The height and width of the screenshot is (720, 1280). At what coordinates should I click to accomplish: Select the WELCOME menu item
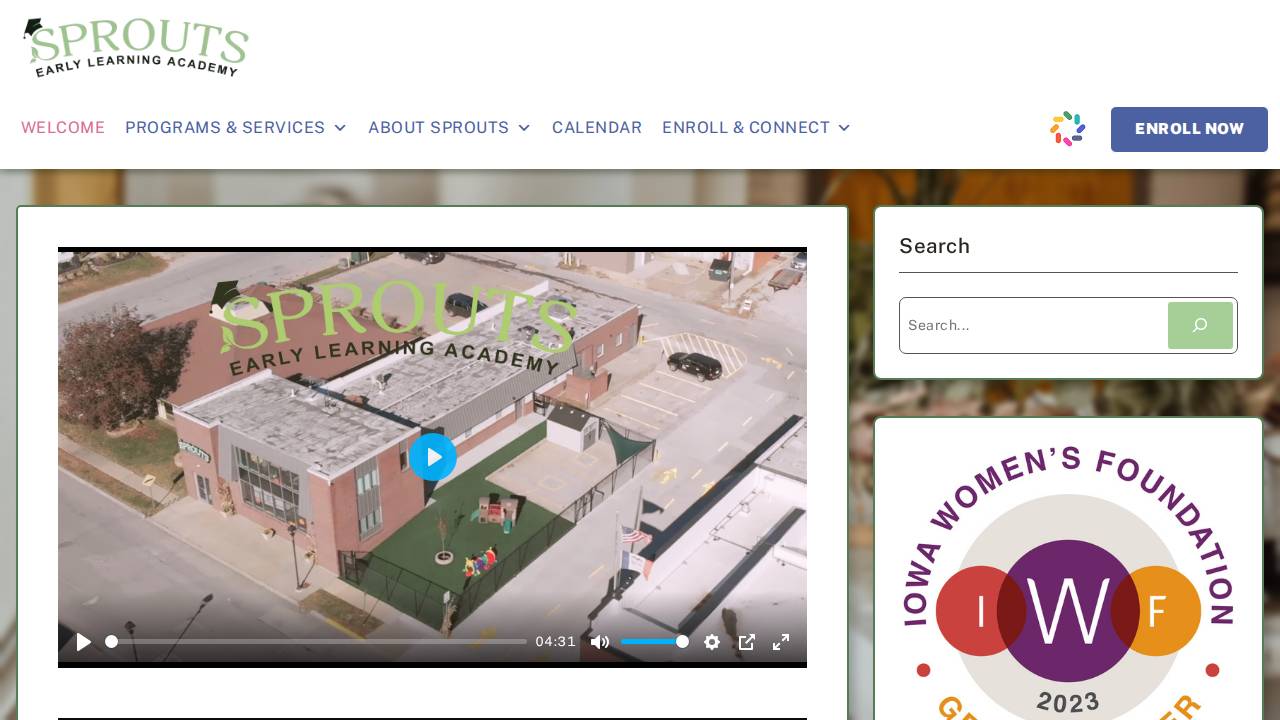63,128
